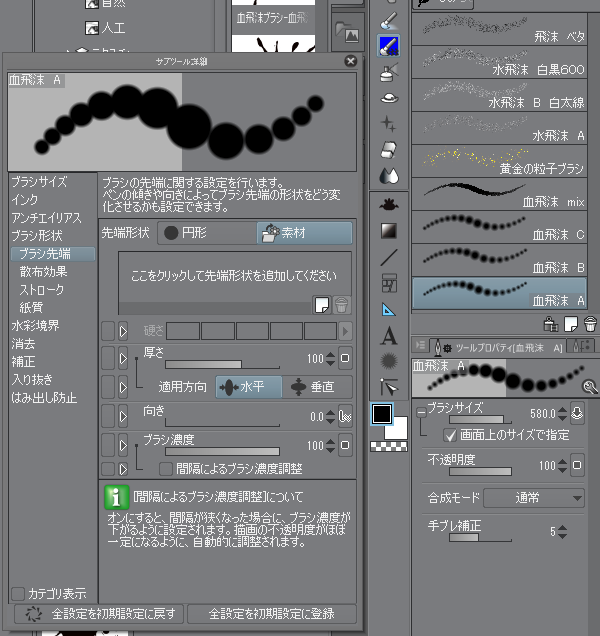Image resolution: width=600 pixels, height=636 pixels.
Task: Click 全設定を初期設定に登録 button
Action: pyautogui.click(x=271, y=614)
